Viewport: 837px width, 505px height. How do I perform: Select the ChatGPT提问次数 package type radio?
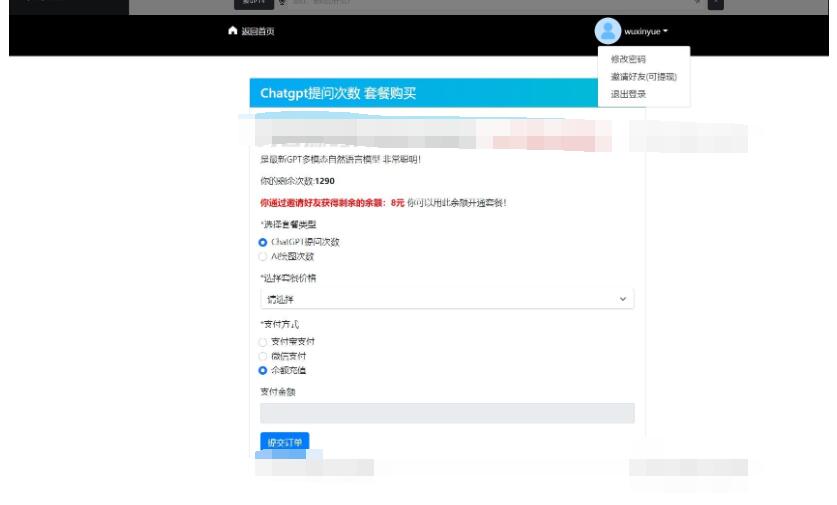coord(263,242)
